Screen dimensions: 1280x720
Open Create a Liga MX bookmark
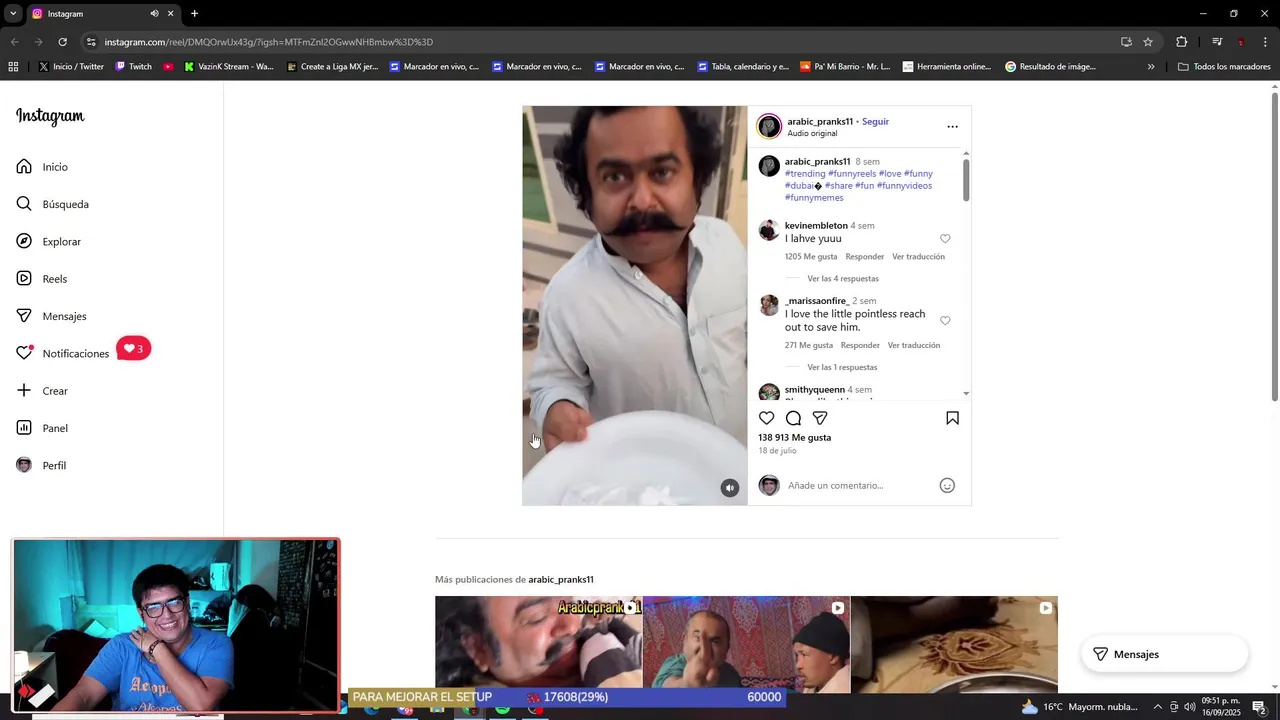coord(332,67)
